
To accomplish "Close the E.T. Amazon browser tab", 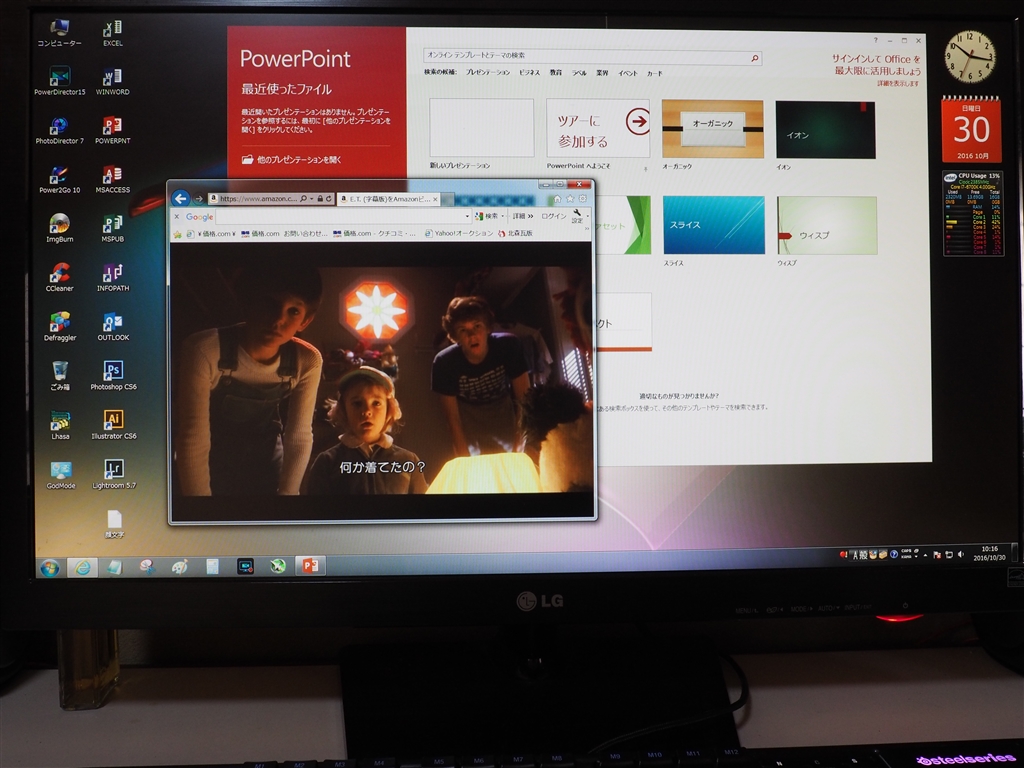I will pos(435,199).
